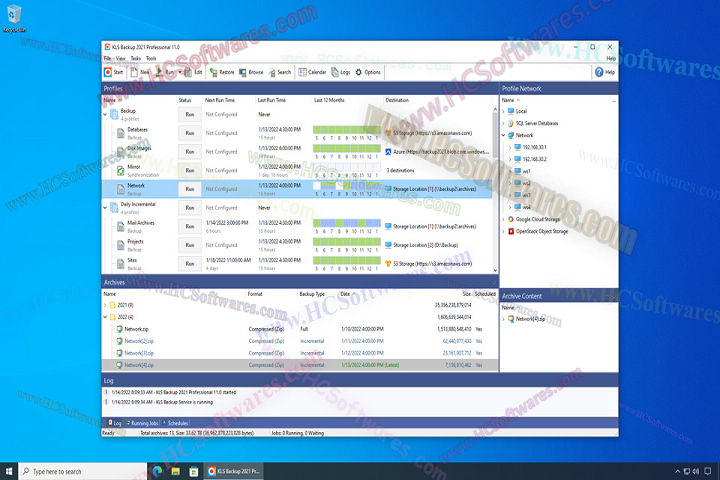Select the Network[3].zip archive
Screen dimensions: 720x480
pyautogui.click(x=139, y=353)
